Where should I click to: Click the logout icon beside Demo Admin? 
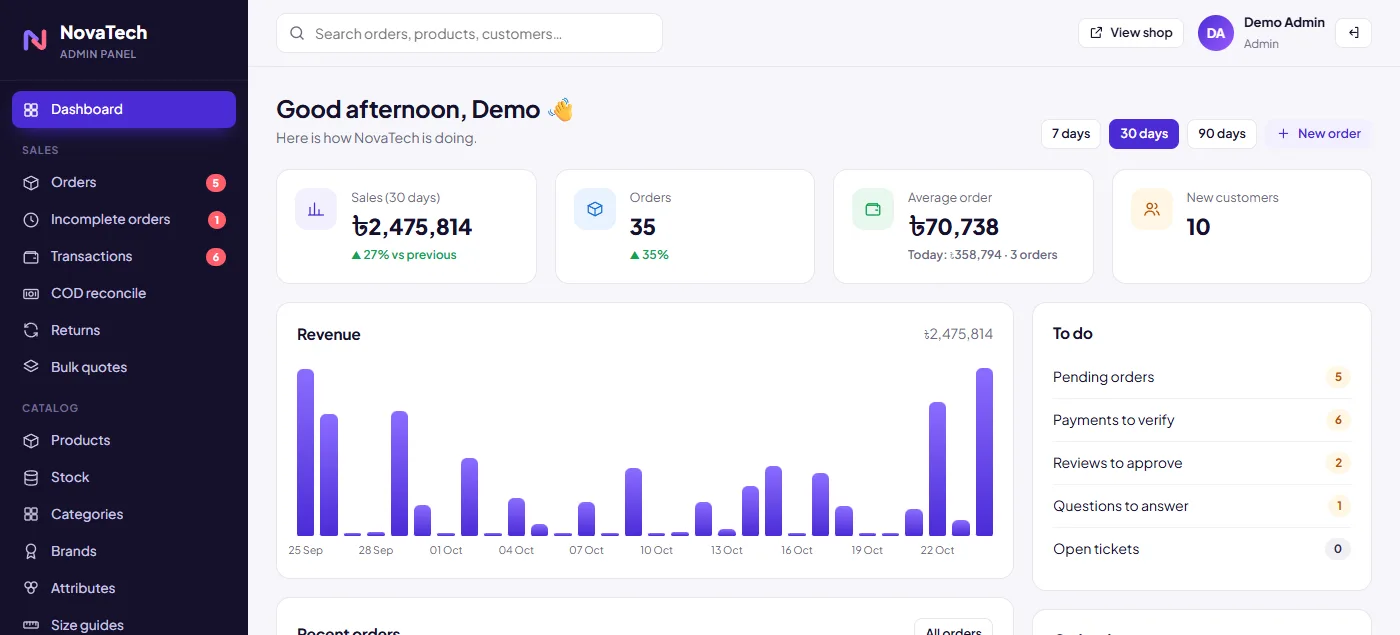click(x=1353, y=33)
